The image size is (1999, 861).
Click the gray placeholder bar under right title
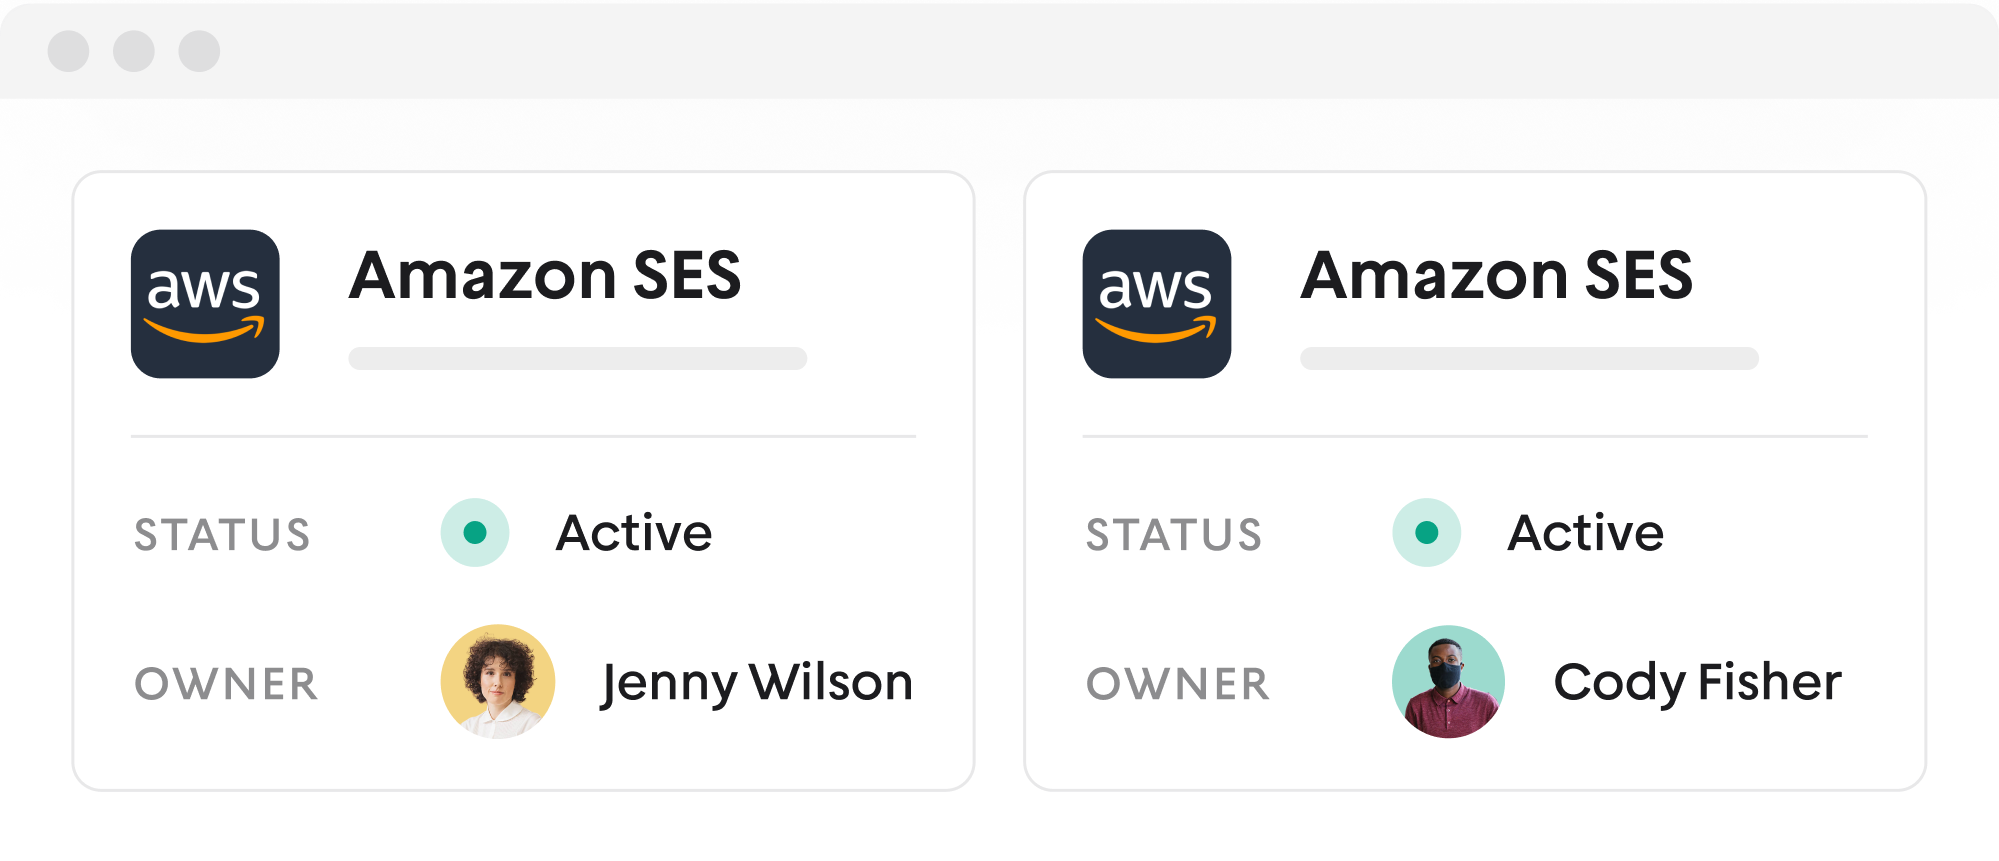point(1529,359)
